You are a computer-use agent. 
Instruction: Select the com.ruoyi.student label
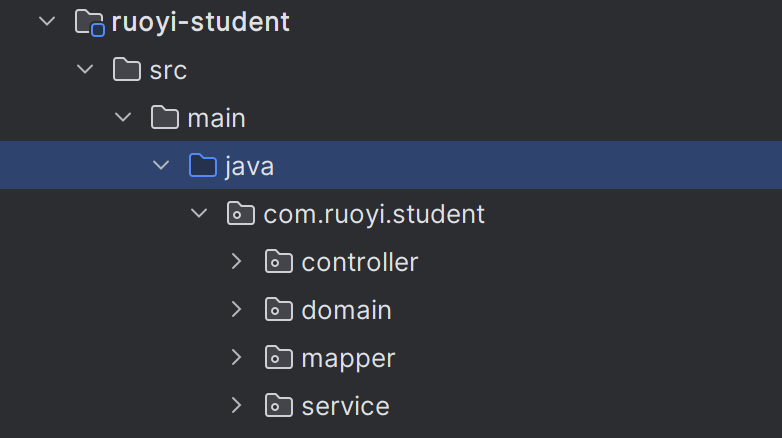tap(374, 214)
